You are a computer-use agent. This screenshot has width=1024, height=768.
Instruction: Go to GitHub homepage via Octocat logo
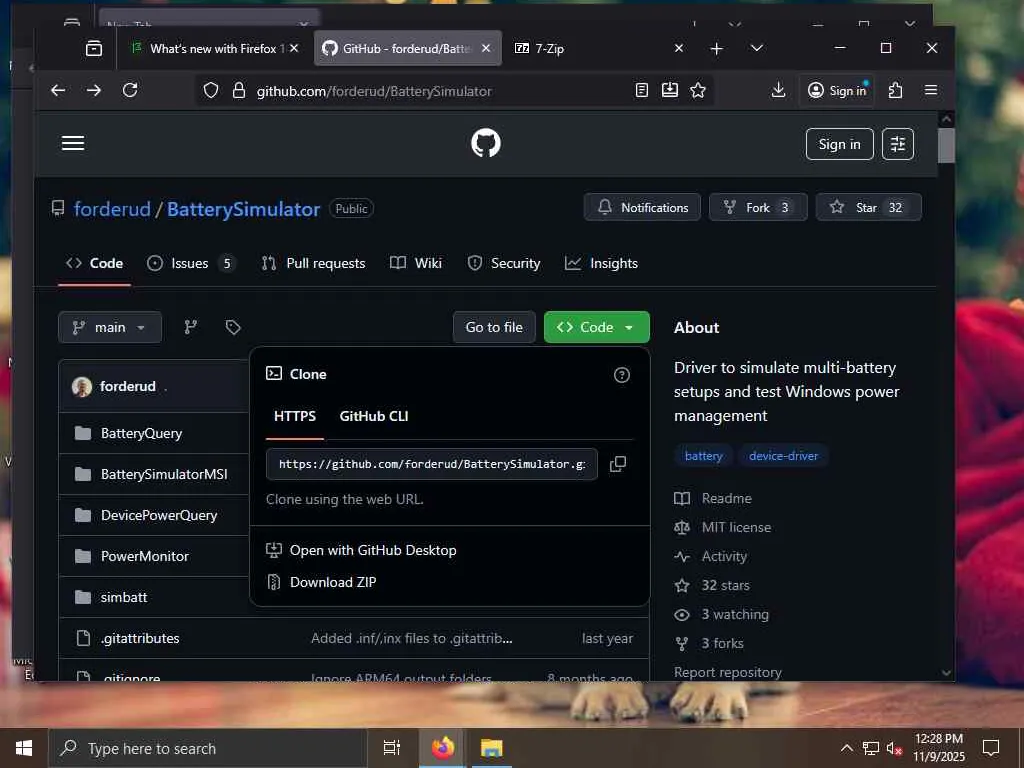click(486, 143)
